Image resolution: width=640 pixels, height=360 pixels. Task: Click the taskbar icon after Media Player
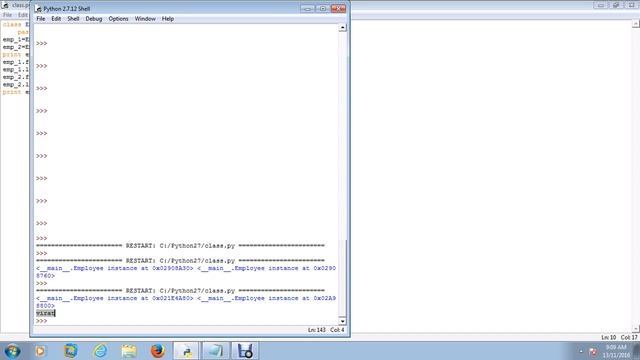(x=71, y=351)
